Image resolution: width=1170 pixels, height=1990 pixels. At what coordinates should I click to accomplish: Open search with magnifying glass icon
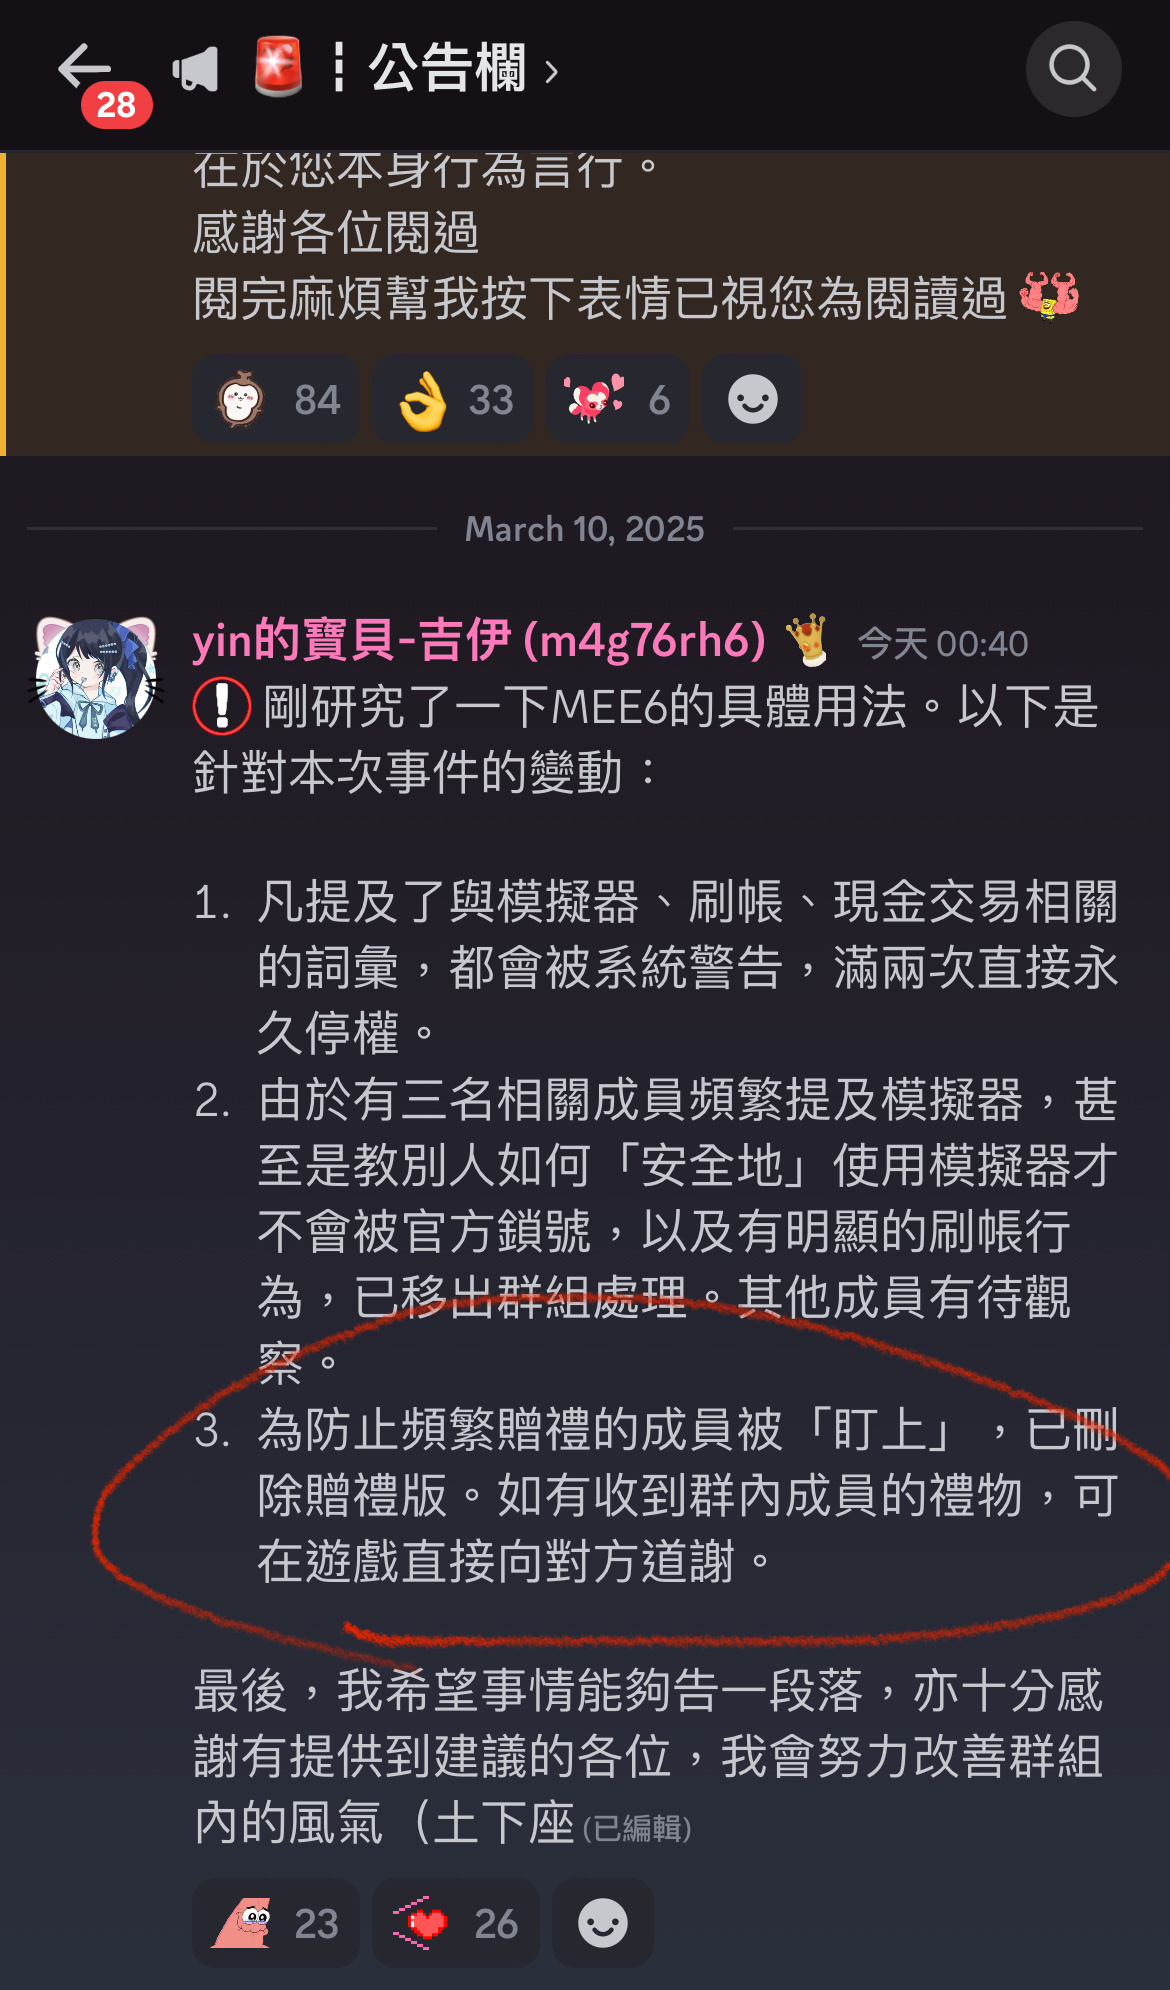point(1073,69)
